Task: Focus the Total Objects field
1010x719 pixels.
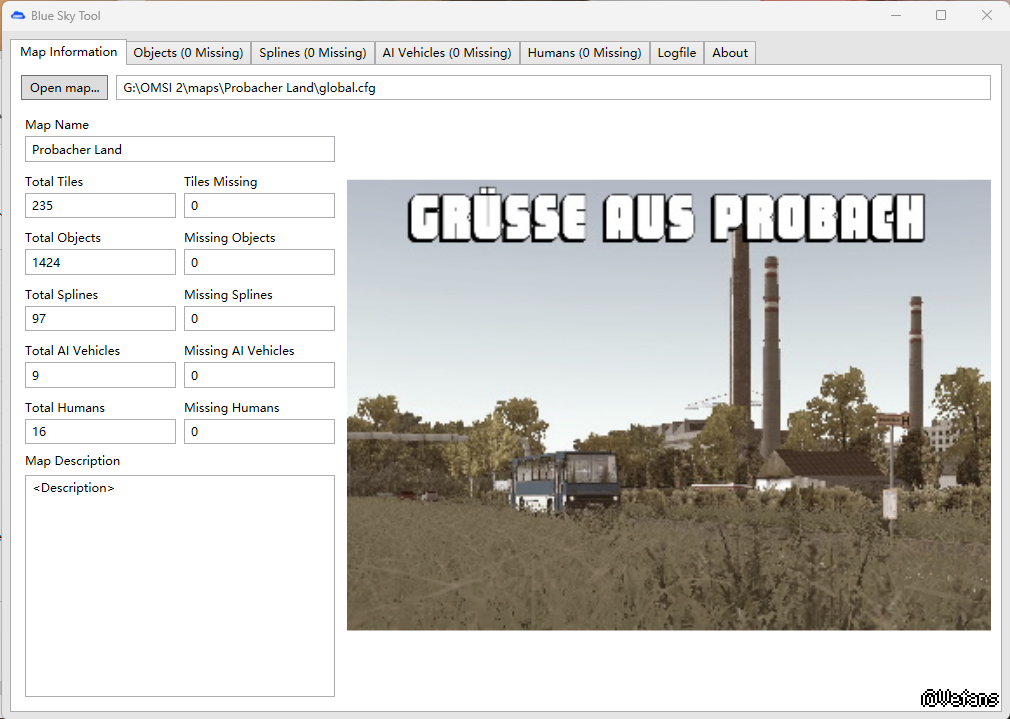Action: coord(100,262)
